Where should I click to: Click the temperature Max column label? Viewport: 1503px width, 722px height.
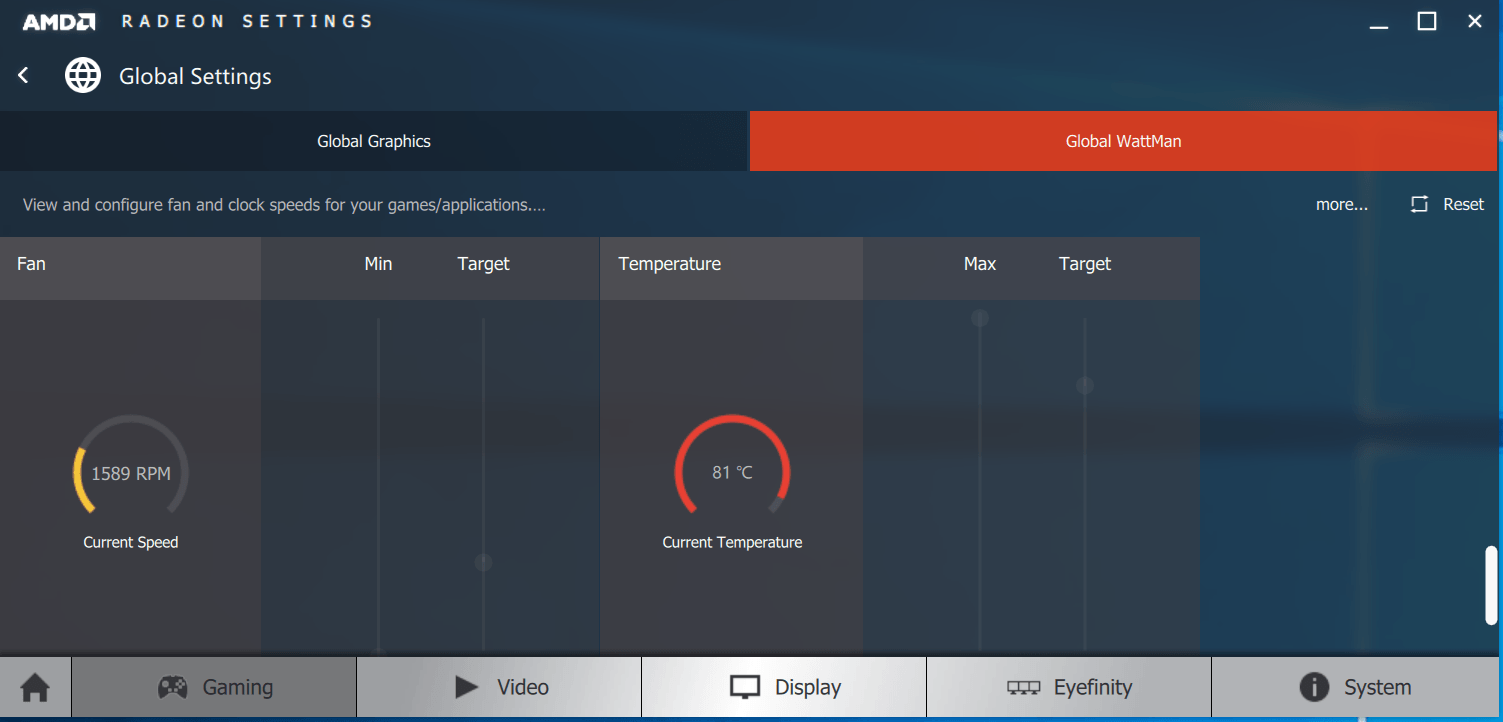coord(980,264)
